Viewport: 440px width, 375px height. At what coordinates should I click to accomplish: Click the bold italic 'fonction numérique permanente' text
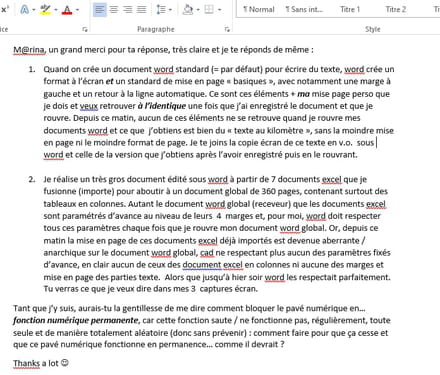(x=75, y=320)
